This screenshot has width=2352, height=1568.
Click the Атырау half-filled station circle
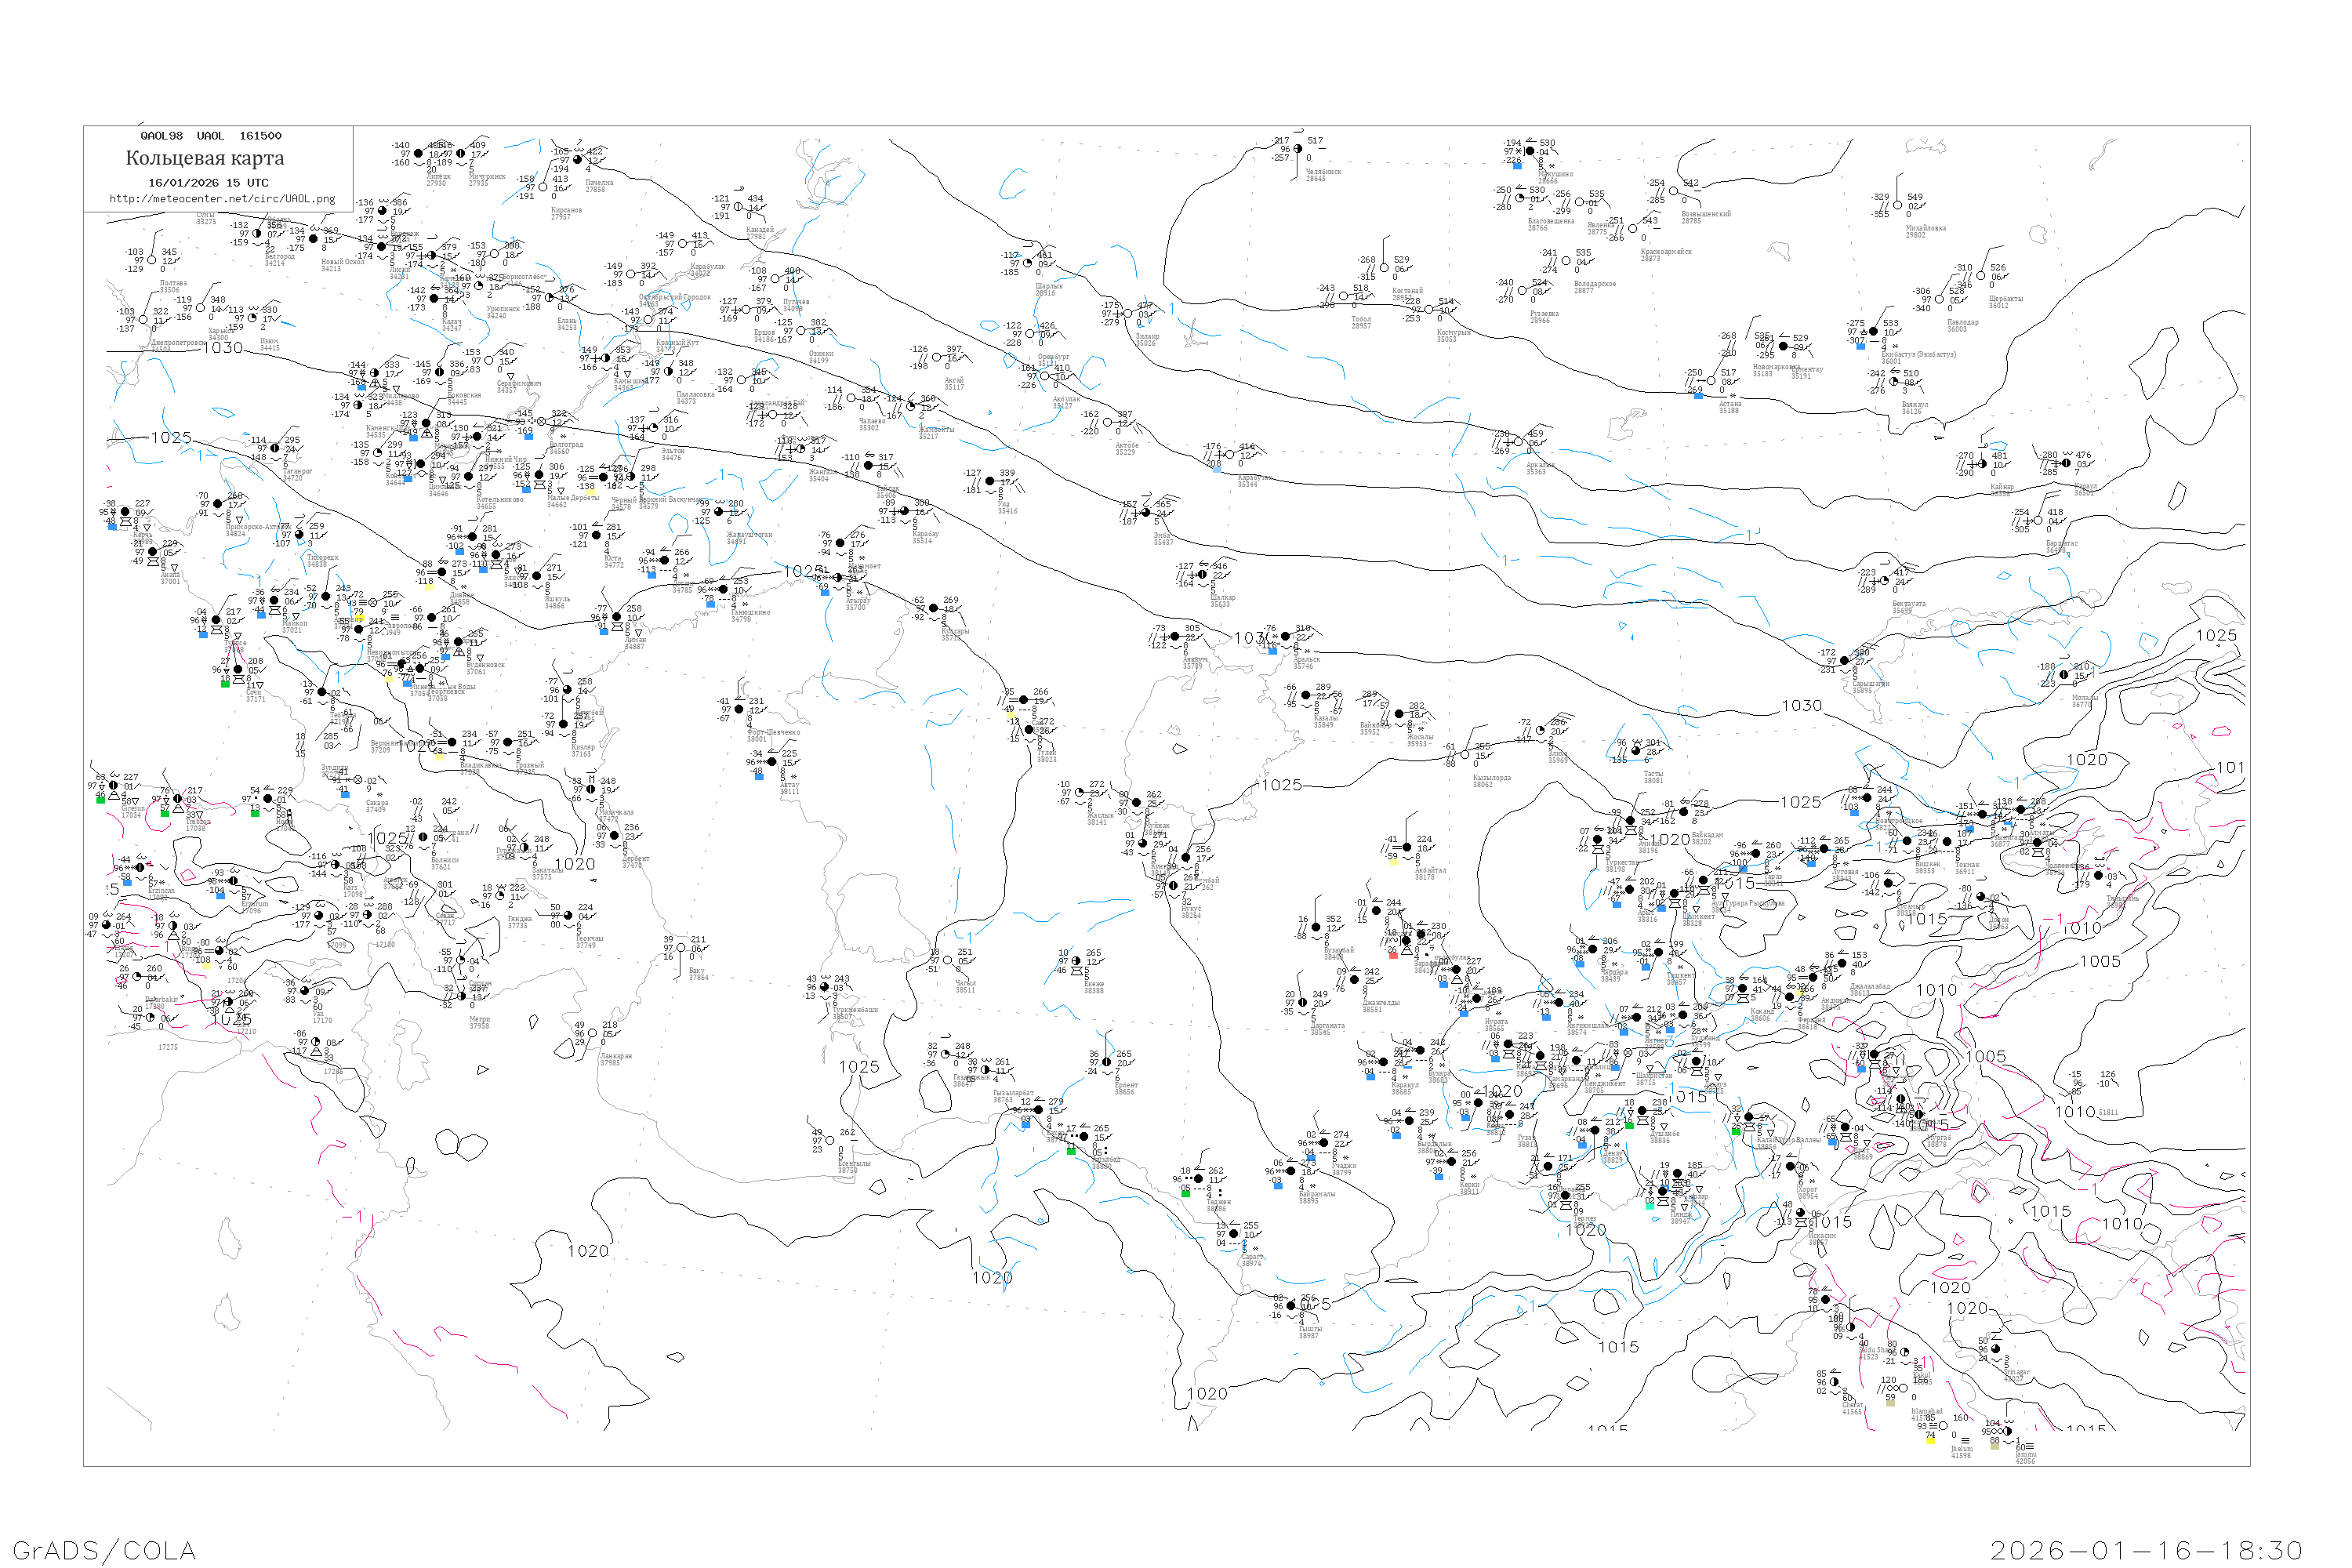[838, 577]
